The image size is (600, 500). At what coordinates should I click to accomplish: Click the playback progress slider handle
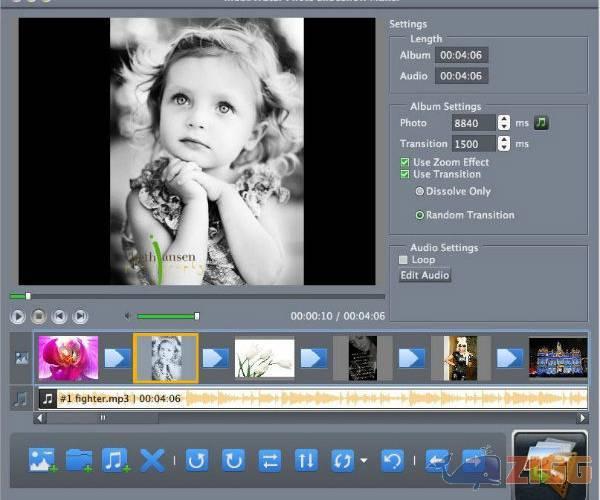(28, 296)
